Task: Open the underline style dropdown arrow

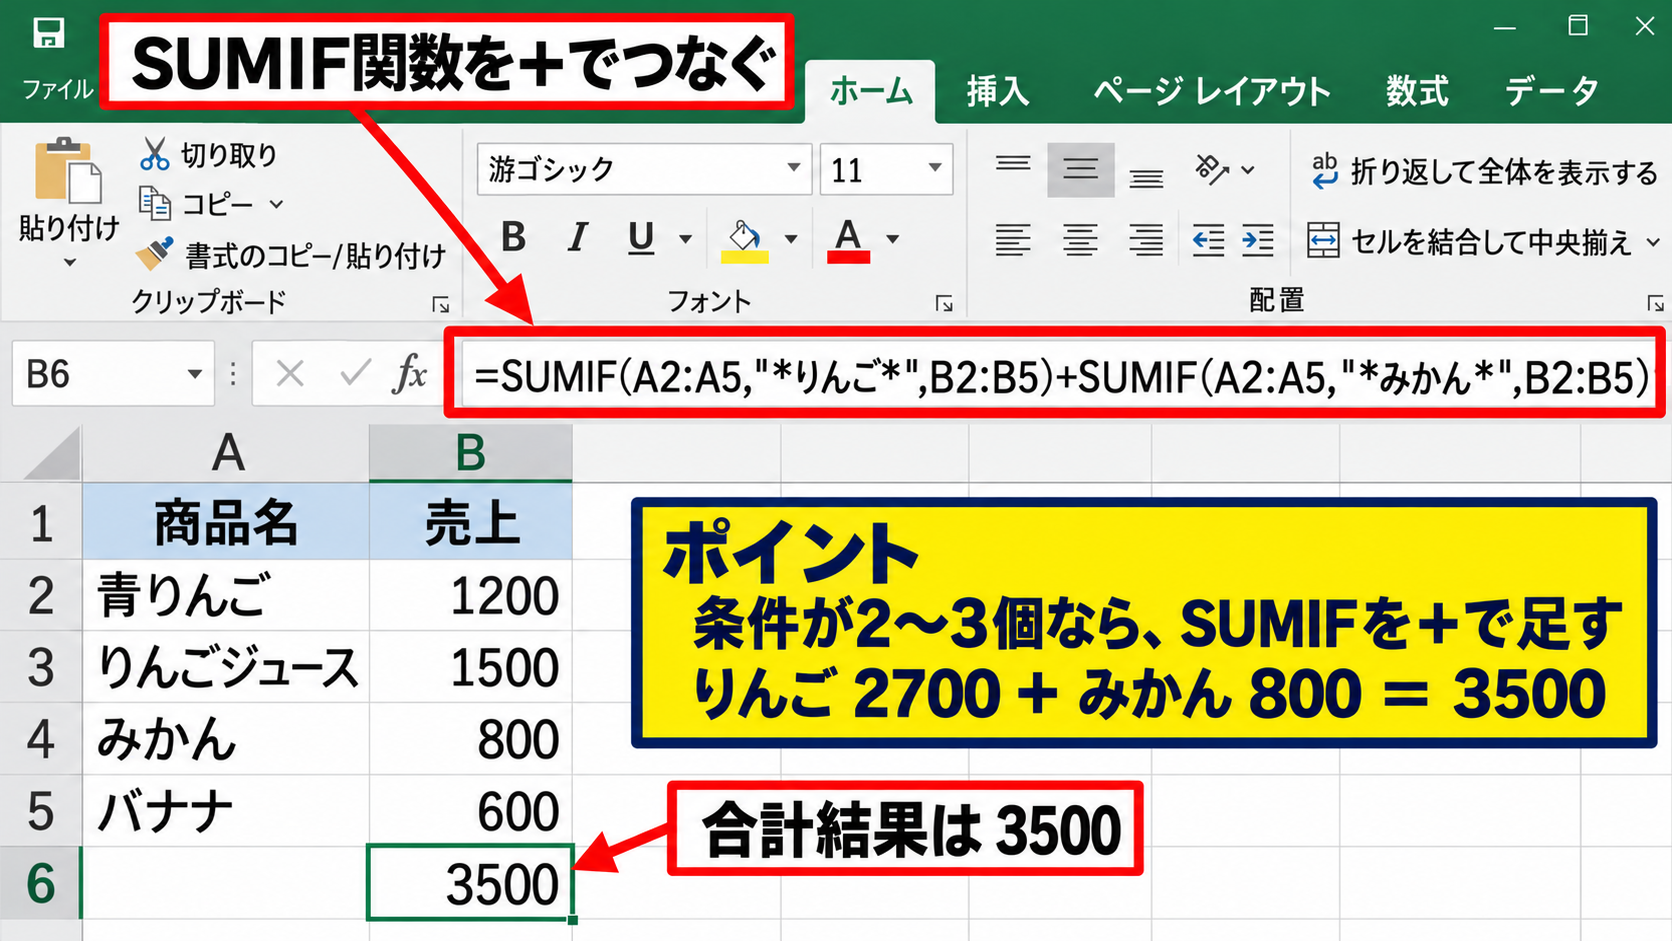Action: [x=686, y=239]
